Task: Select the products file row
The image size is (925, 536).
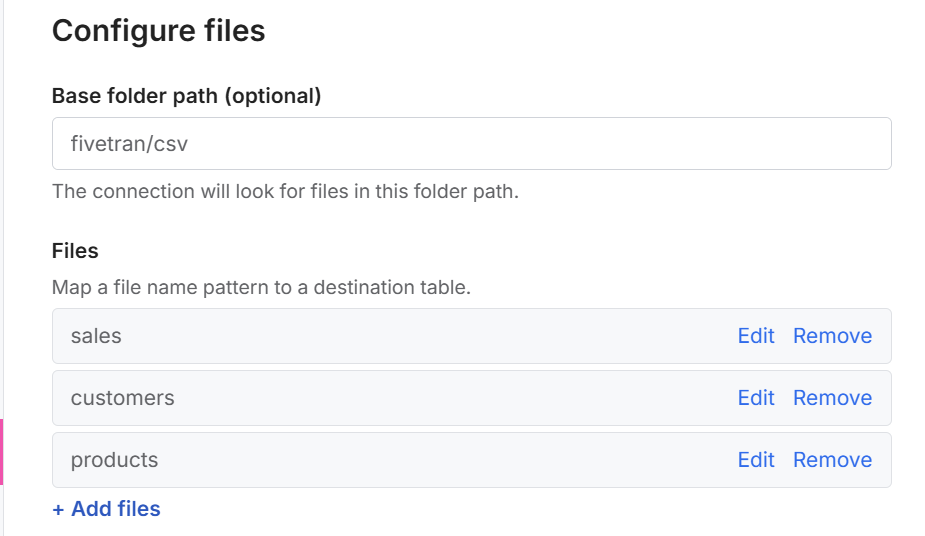Action: [400, 460]
